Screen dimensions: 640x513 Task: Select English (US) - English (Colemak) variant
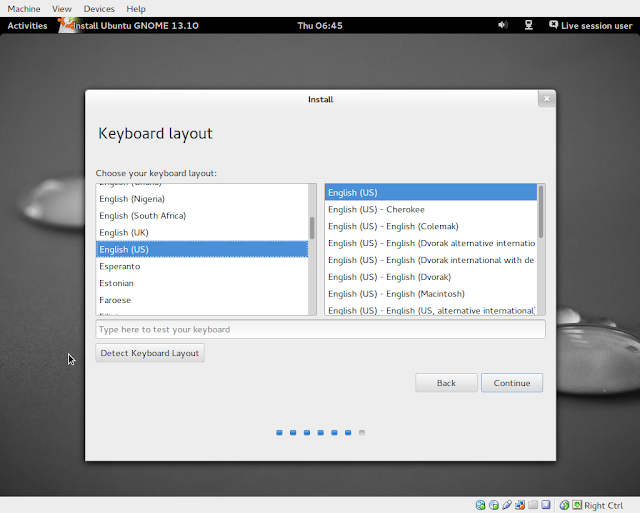click(431, 226)
